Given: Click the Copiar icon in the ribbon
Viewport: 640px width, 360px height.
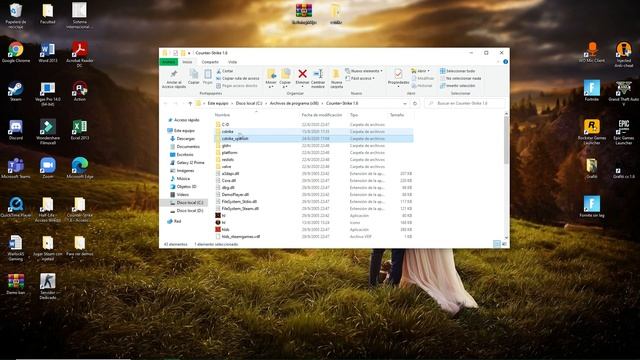Looking at the screenshot, I should pos(193,74).
